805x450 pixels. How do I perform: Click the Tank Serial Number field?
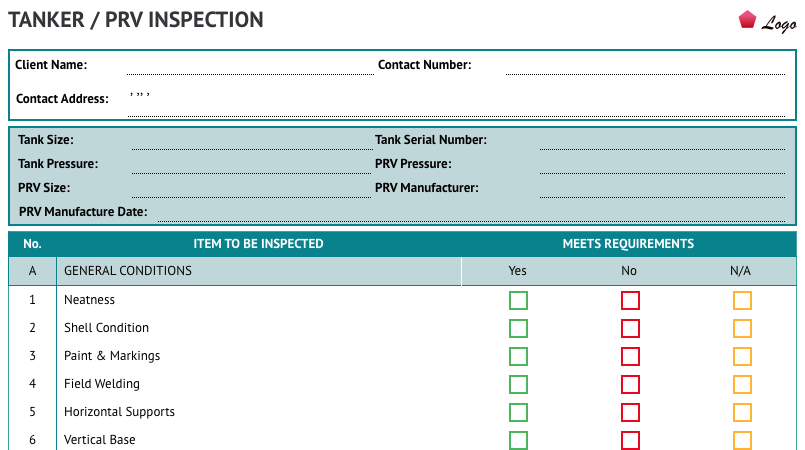click(x=662, y=141)
